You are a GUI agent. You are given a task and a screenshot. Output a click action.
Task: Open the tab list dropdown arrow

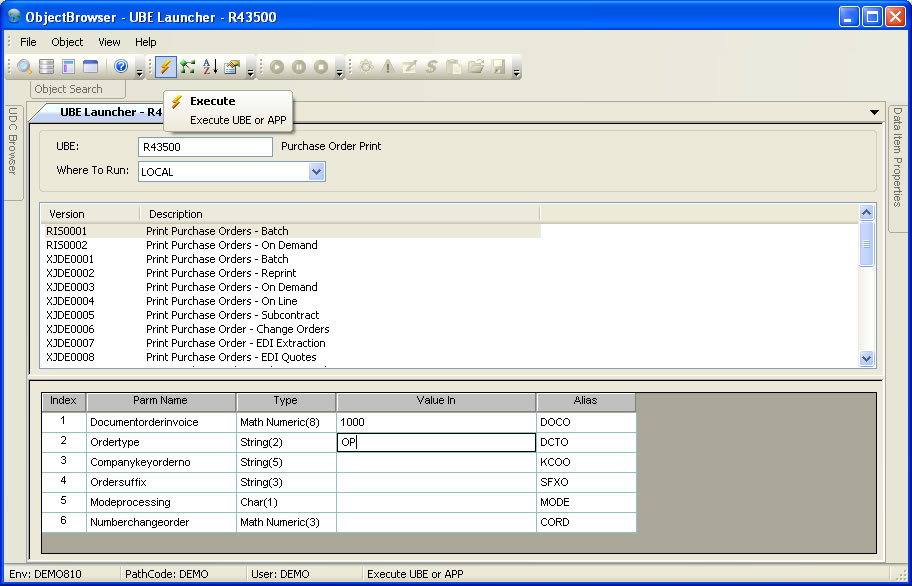tap(874, 112)
